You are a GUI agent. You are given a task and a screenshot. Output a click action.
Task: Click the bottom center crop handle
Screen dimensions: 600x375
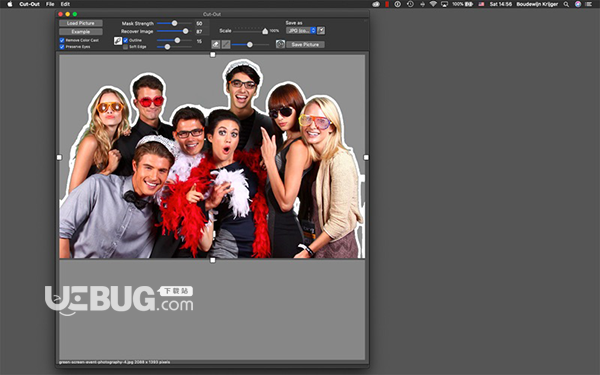(213, 260)
